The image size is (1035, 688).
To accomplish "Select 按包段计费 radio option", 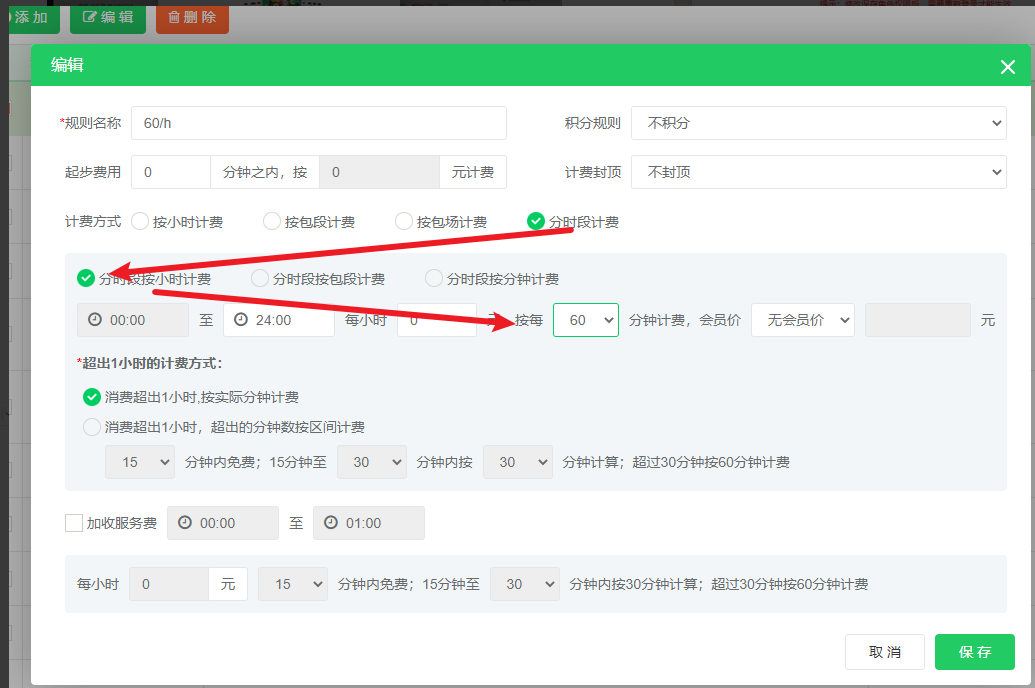I will pyautogui.click(x=272, y=222).
